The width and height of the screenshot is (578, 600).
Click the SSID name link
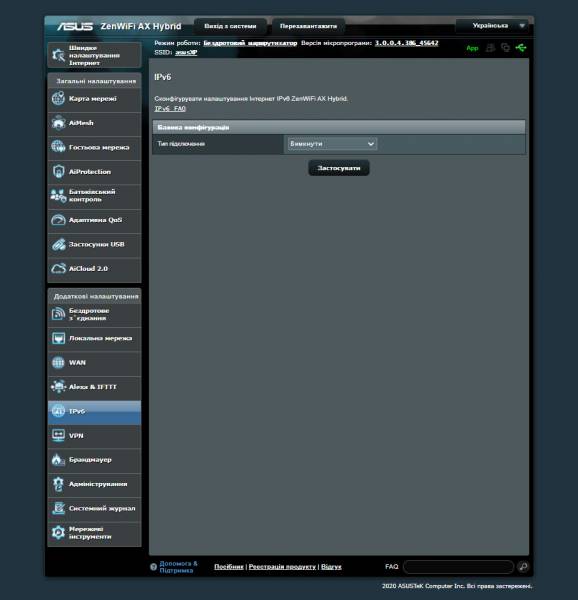[186, 52]
